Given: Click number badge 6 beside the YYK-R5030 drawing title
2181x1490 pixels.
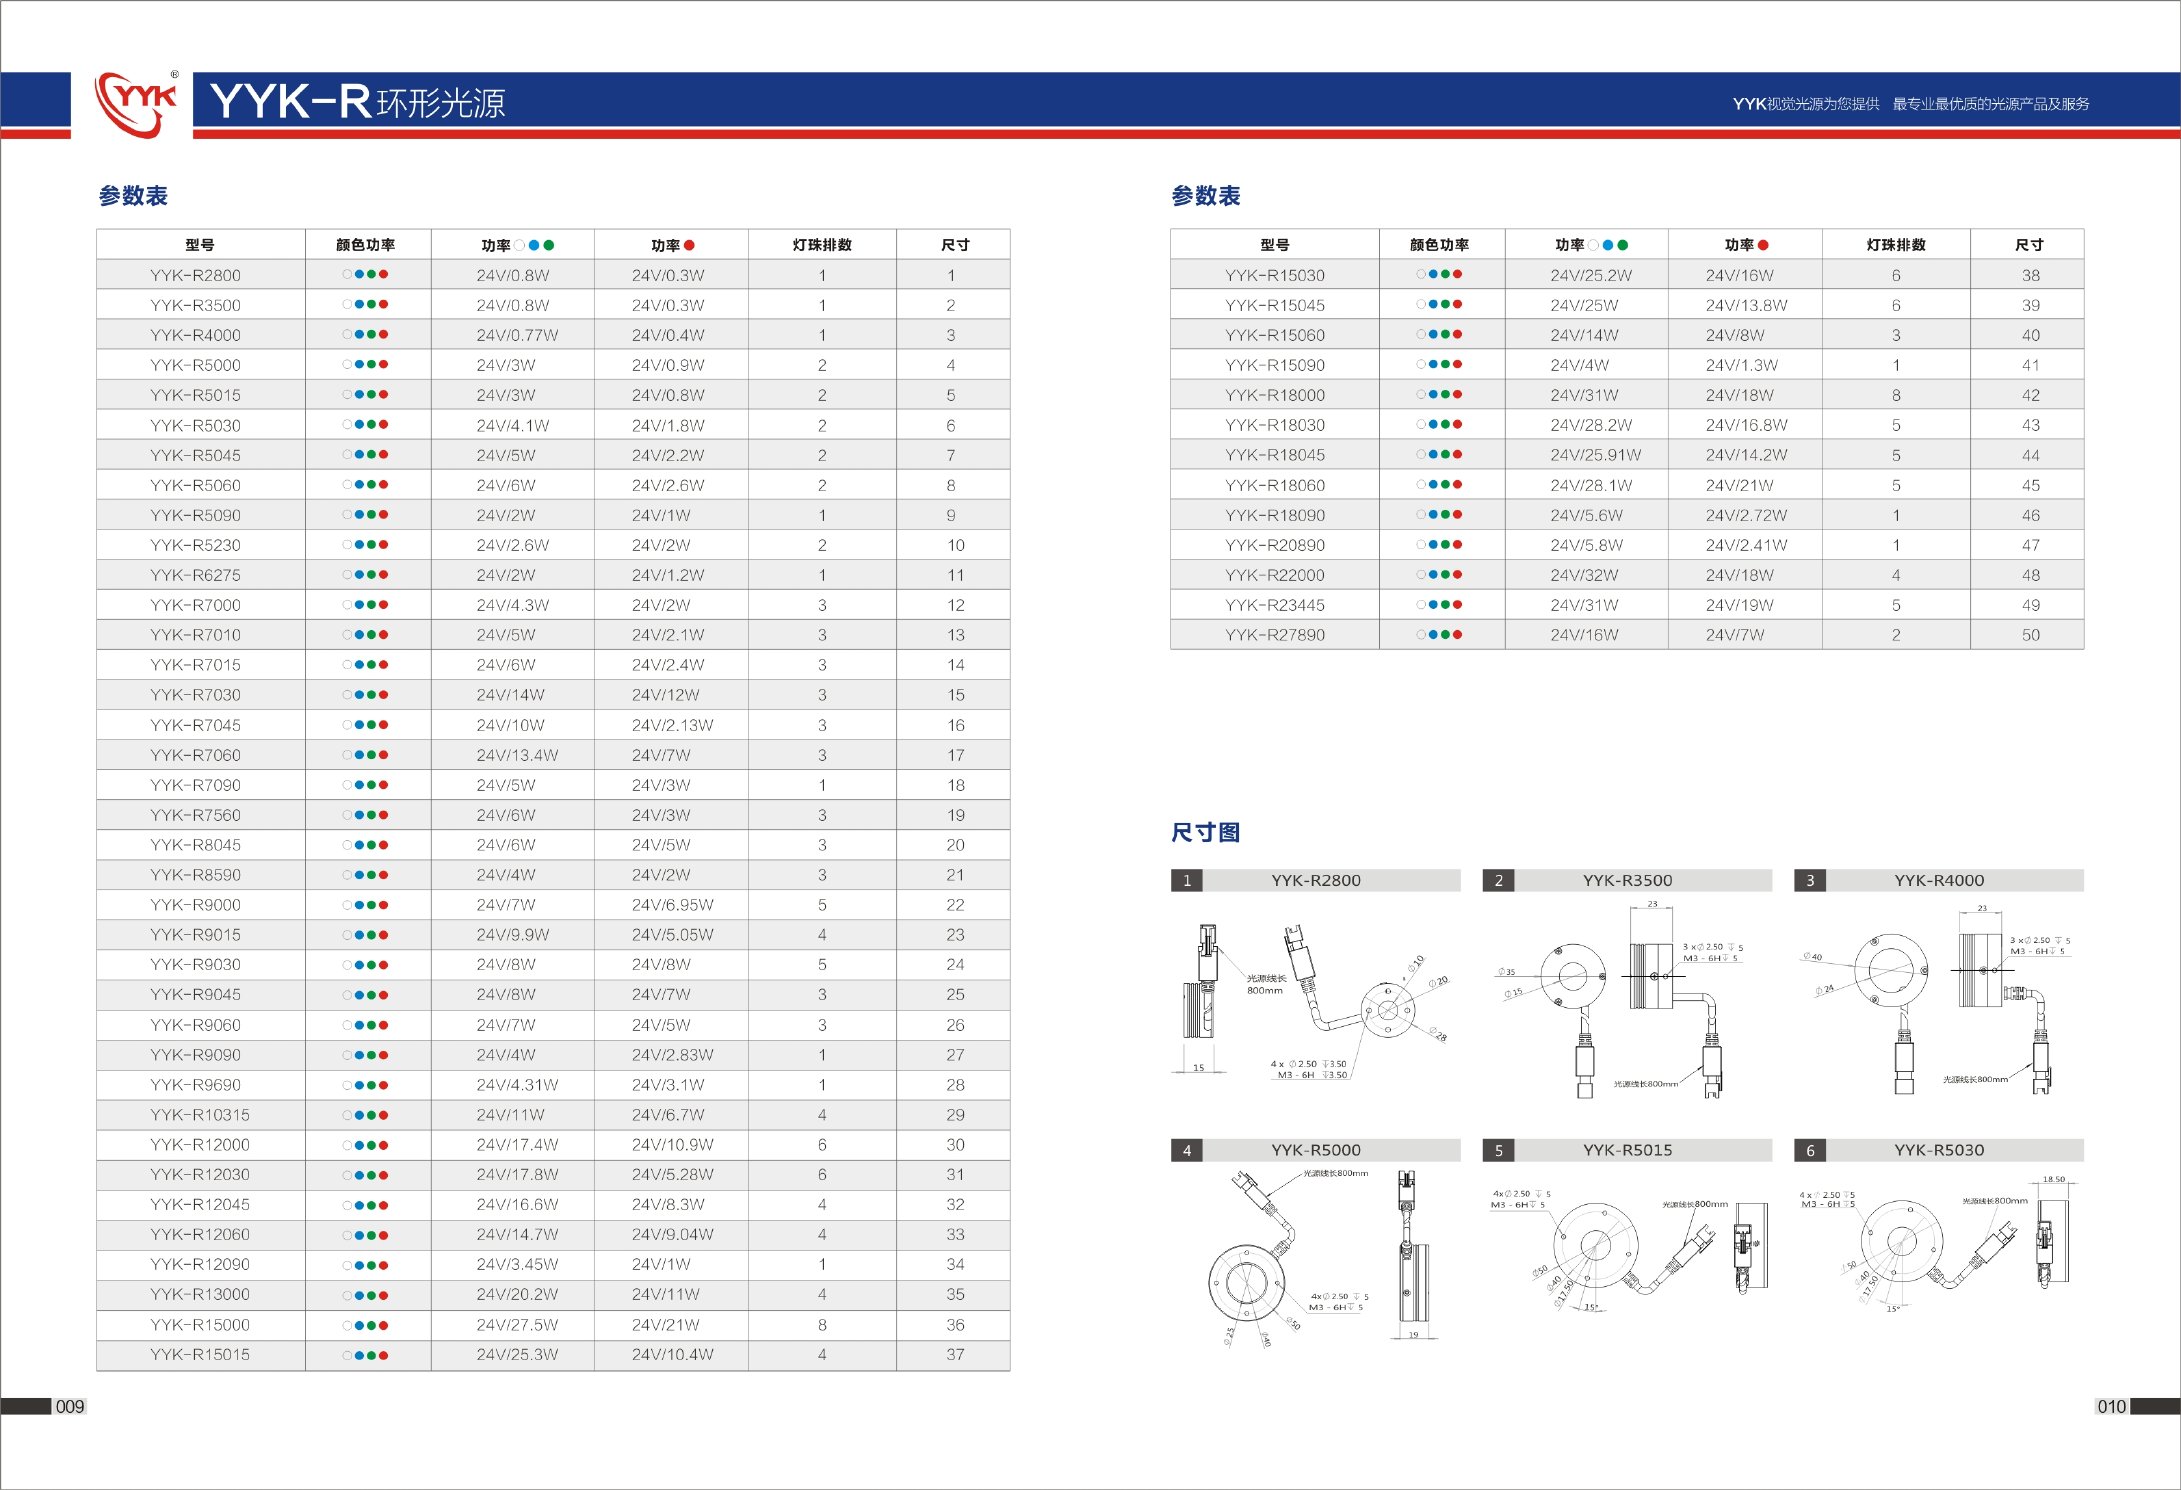Looking at the screenshot, I should pyautogui.click(x=1810, y=1150).
